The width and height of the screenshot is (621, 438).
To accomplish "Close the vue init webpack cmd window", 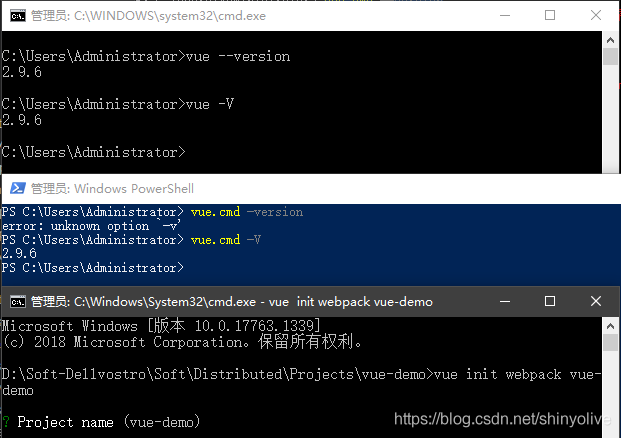I will pos(596,302).
